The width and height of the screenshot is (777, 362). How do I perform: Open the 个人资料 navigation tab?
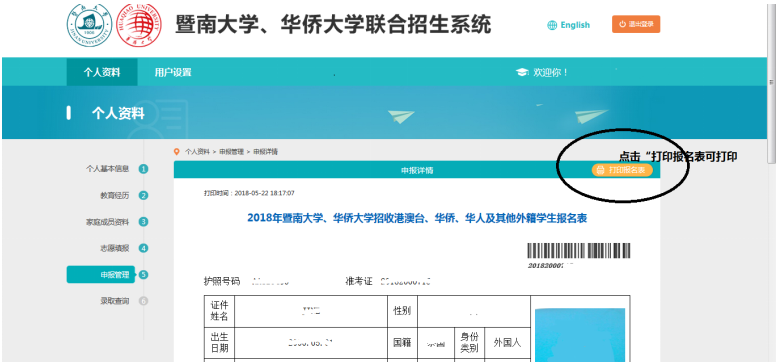tap(102, 72)
